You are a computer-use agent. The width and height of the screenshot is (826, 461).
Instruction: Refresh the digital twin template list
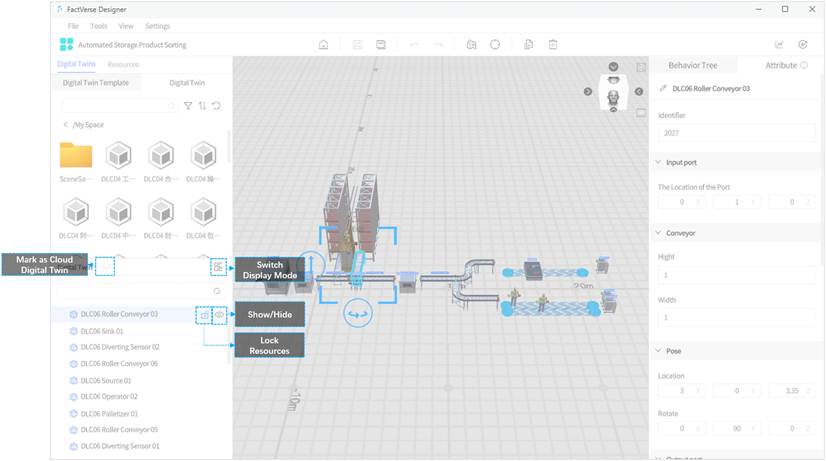[x=216, y=105]
